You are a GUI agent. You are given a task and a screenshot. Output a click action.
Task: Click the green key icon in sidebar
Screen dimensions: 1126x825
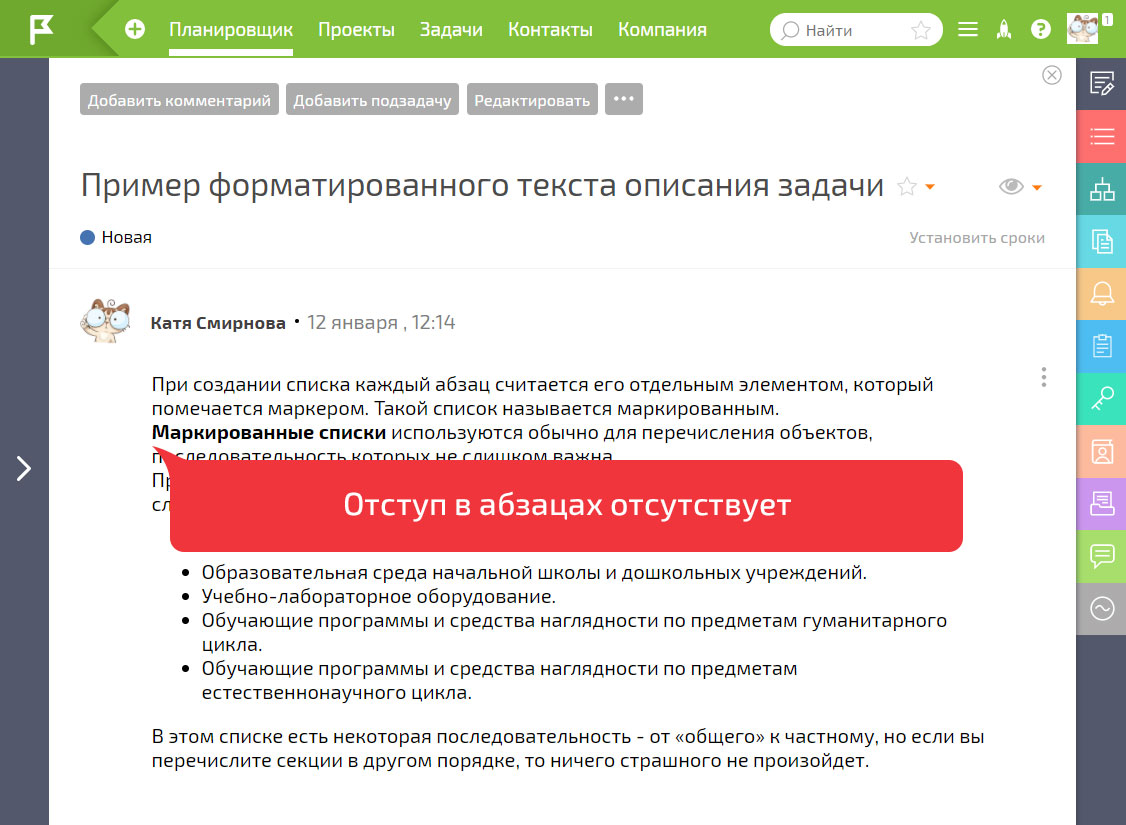(x=1102, y=398)
